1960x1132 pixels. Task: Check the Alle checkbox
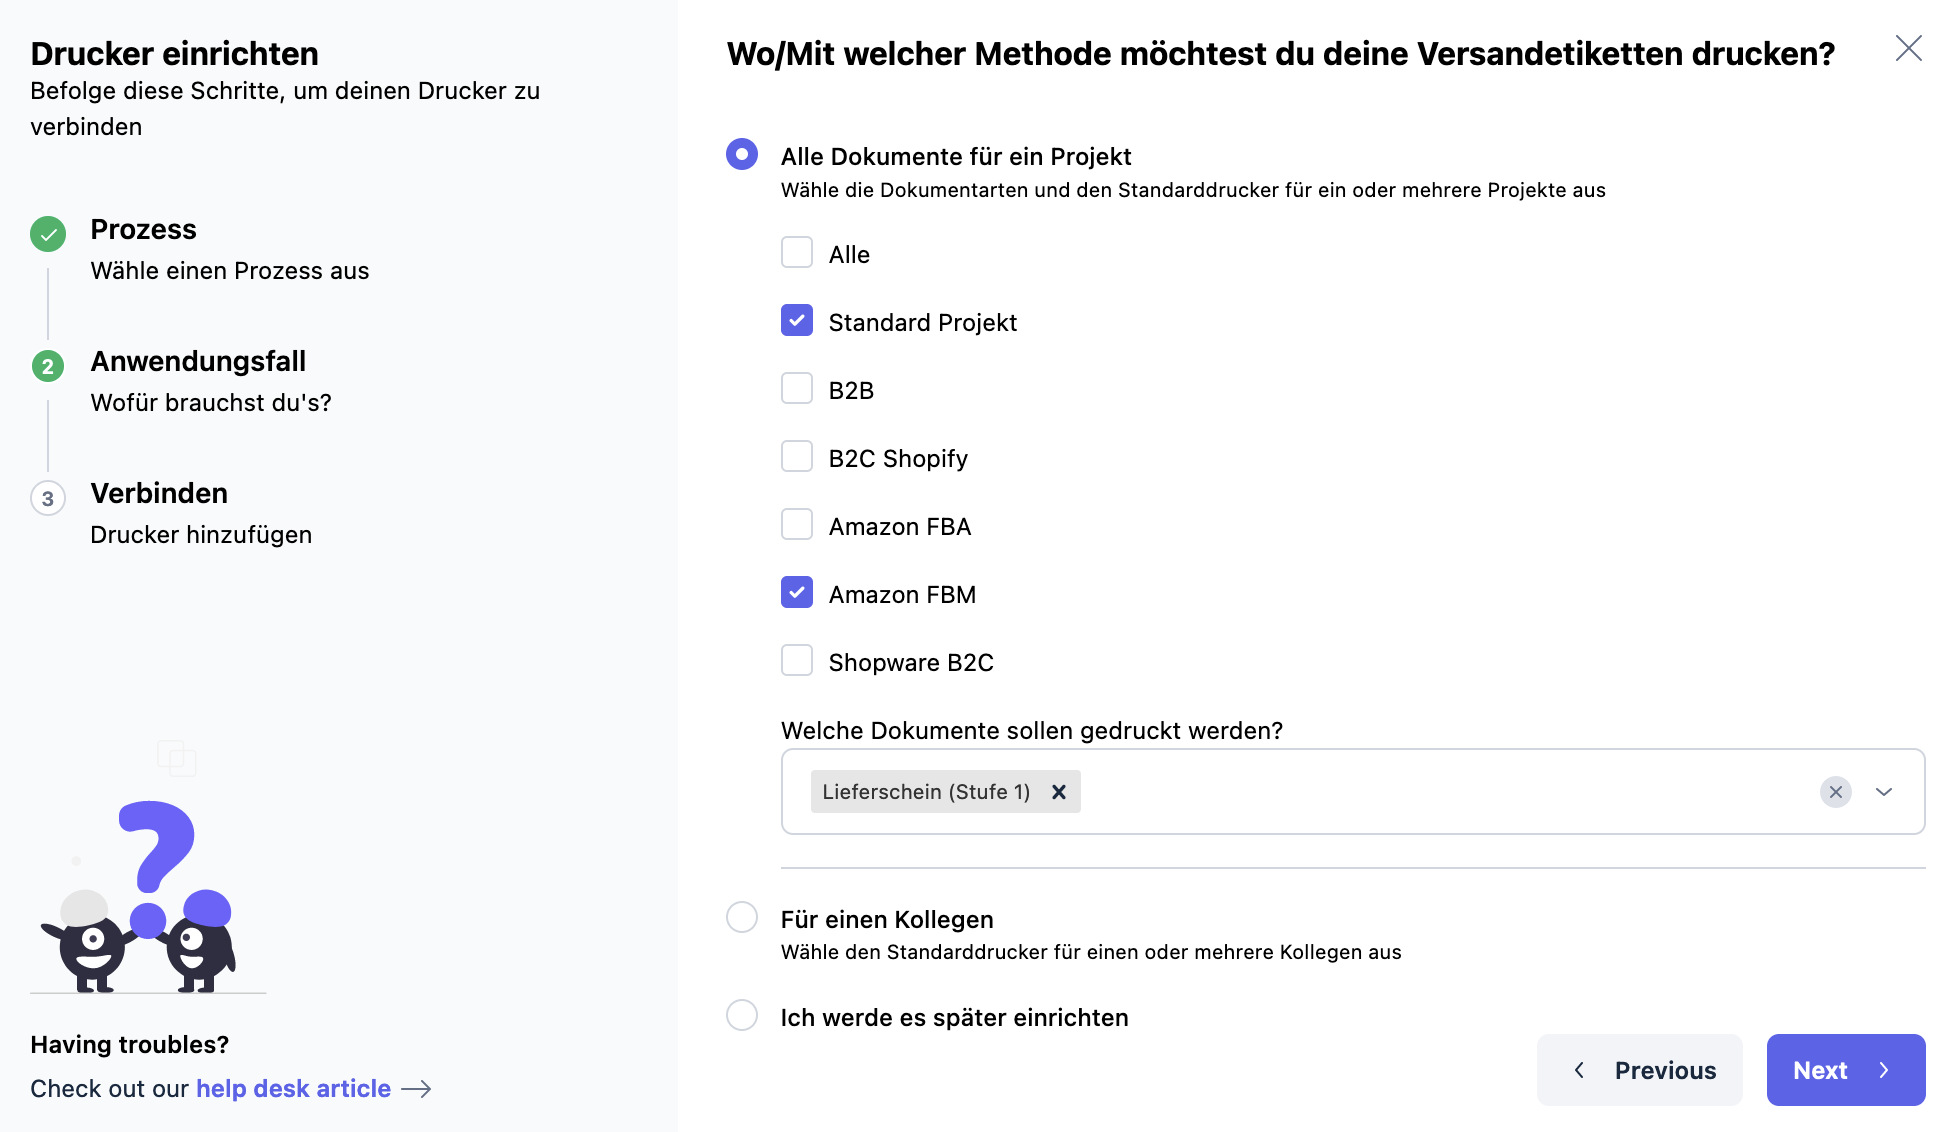[x=797, y=253]
